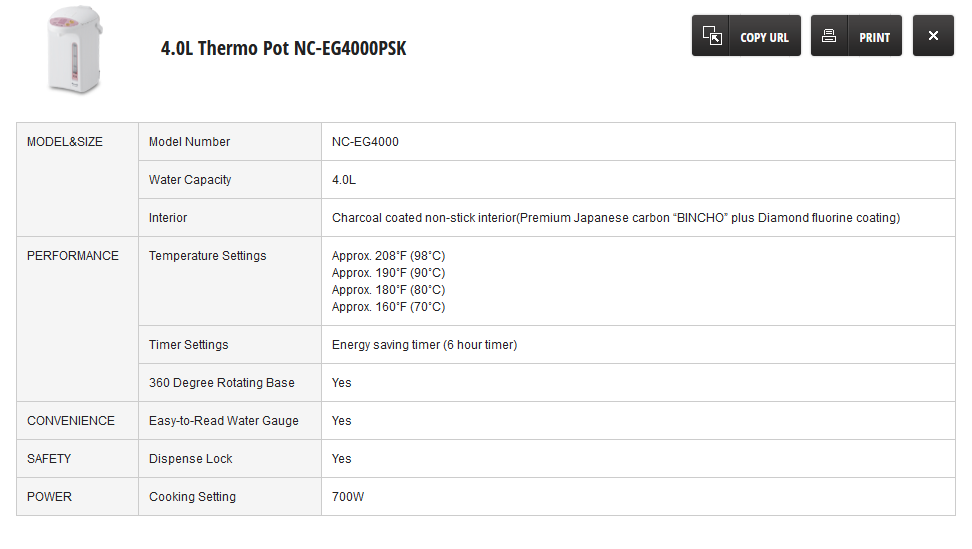The image size is (972, 549).
Task: Click the 360 Degree Rotating Base label
Action: click(x=221, y=383)
